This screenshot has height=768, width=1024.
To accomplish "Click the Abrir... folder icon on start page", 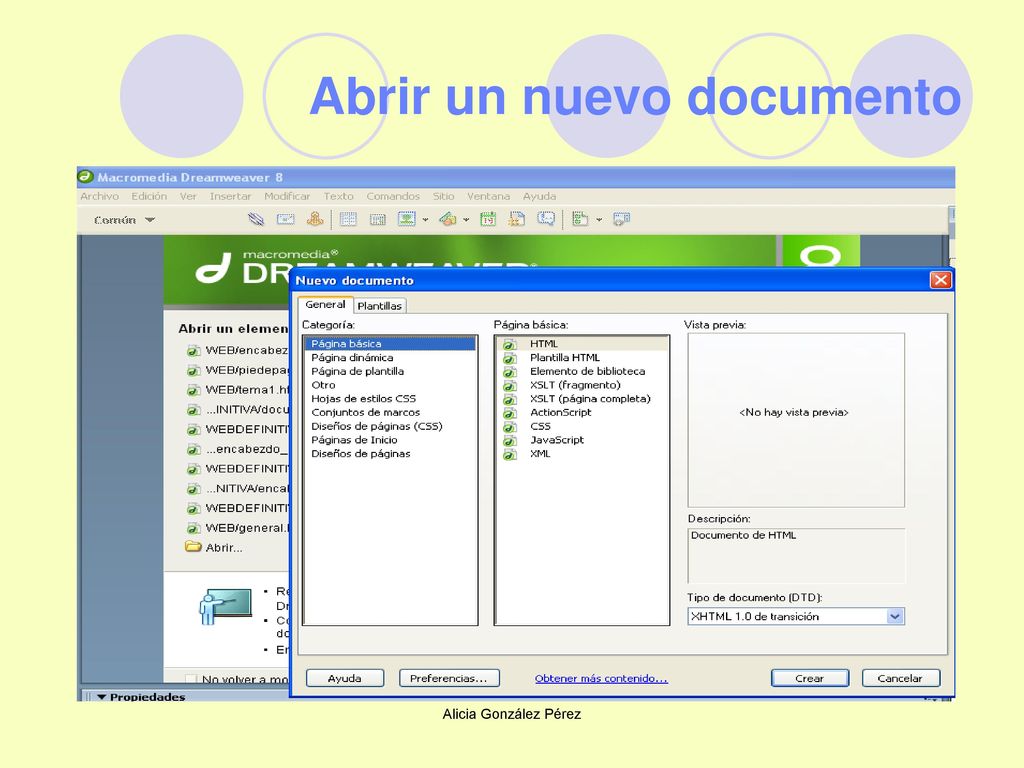I will pos(193,547).
